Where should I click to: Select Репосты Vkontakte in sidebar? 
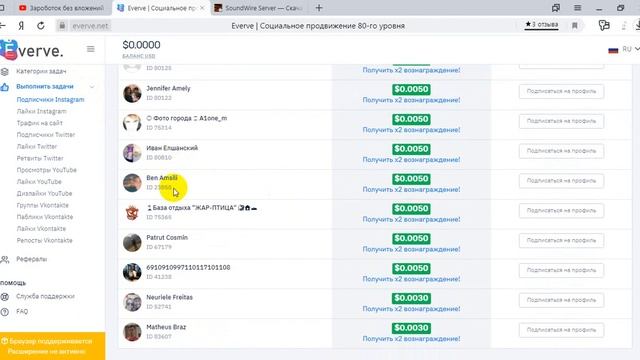click(x=44, y=240)
